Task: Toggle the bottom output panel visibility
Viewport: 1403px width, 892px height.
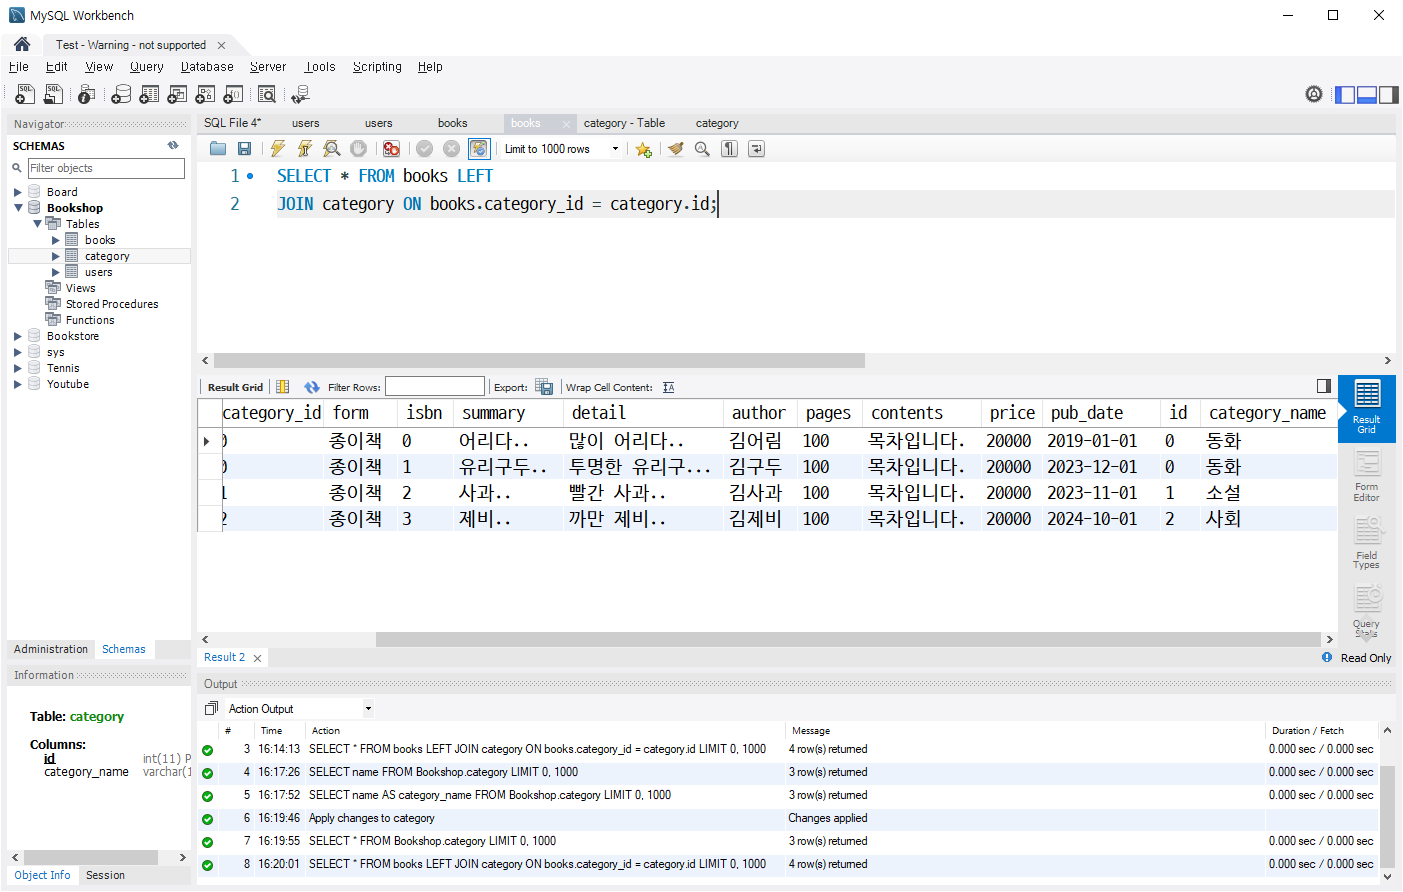Action: pyautogui.click(x=1367, y=94)
